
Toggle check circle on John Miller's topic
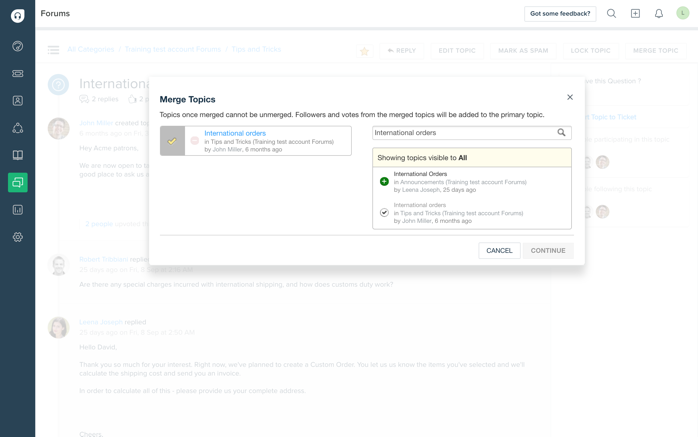[384, 213]
